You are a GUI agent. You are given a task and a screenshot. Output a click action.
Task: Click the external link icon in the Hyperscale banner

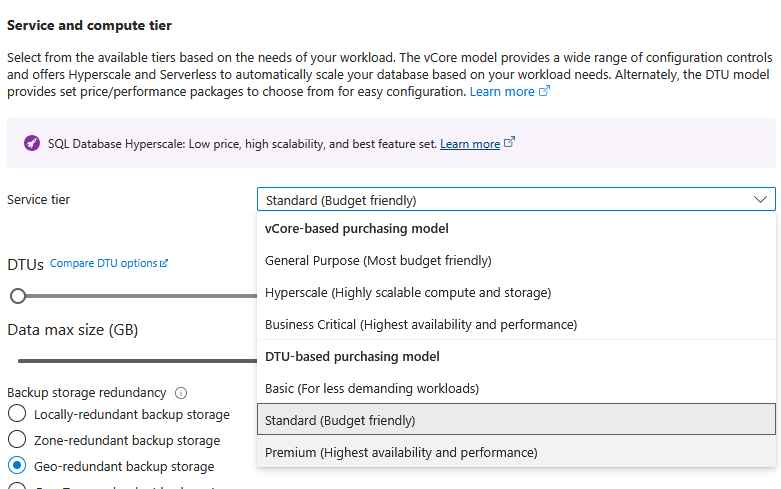pyautogui.click(x=509, y=142)
